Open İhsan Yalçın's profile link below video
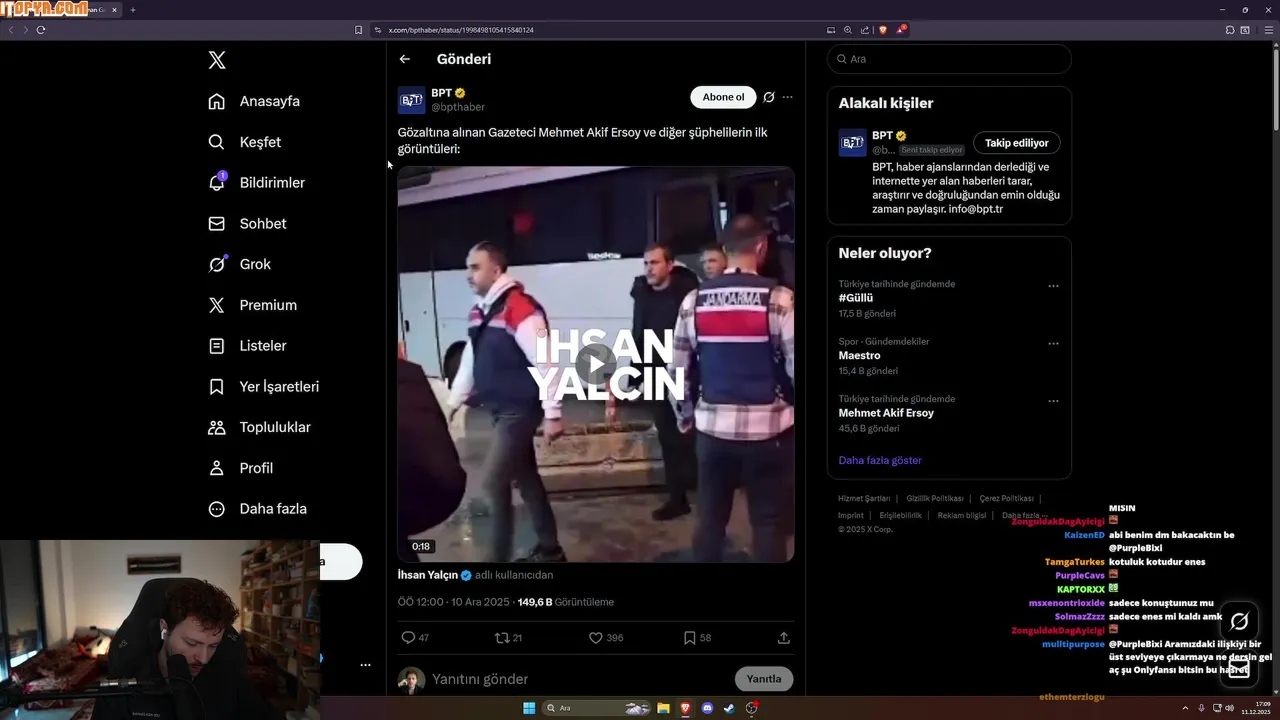 click(428, 575)
